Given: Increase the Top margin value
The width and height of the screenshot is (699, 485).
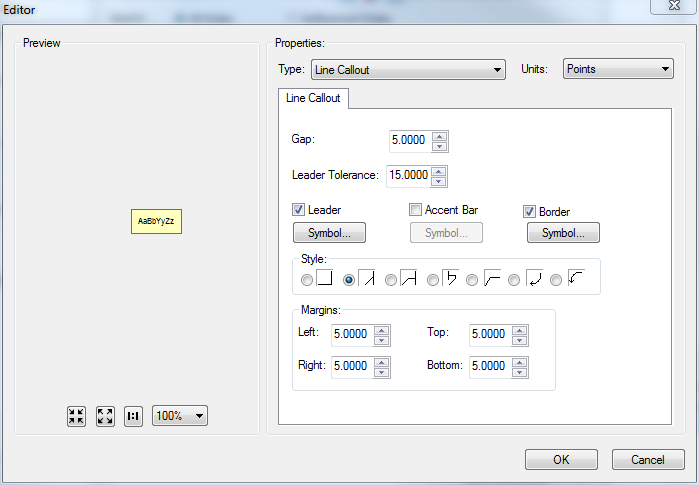Looking at the screenshot, I should (520, 330).
